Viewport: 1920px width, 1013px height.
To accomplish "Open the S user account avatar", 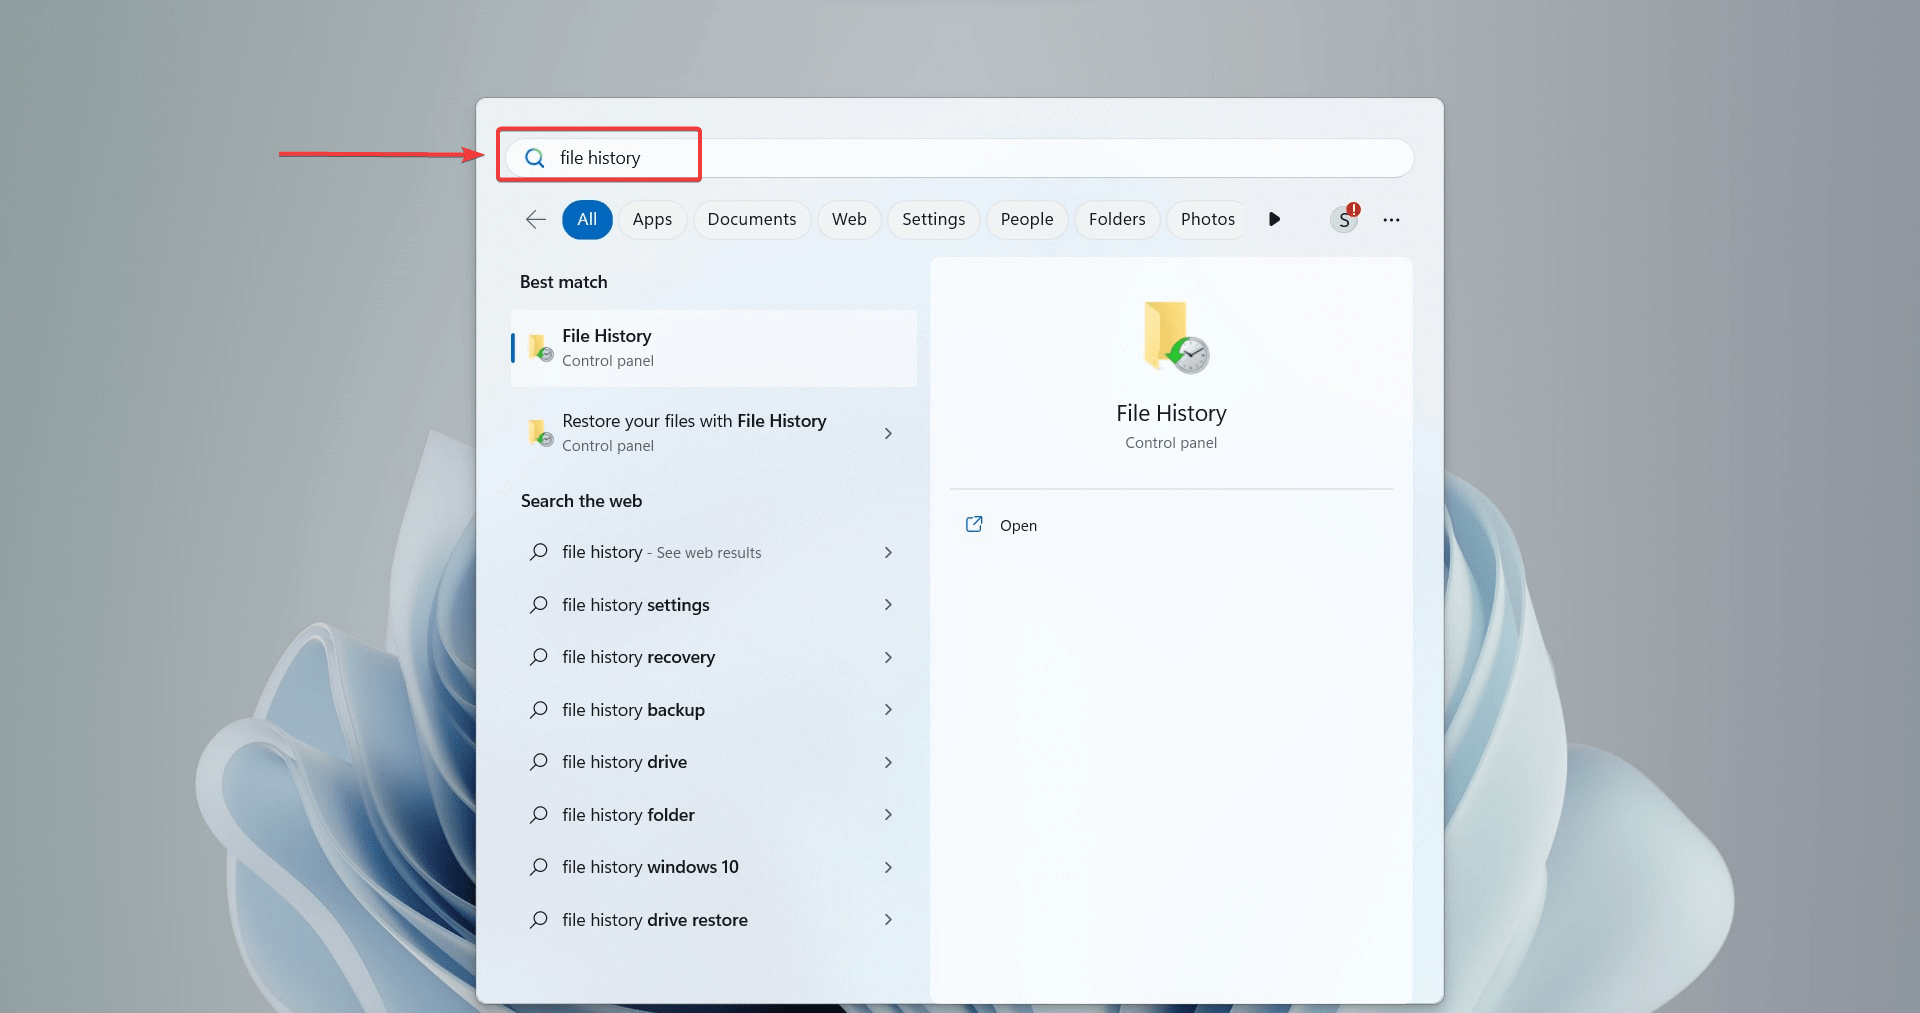I will click(1344, 220).
